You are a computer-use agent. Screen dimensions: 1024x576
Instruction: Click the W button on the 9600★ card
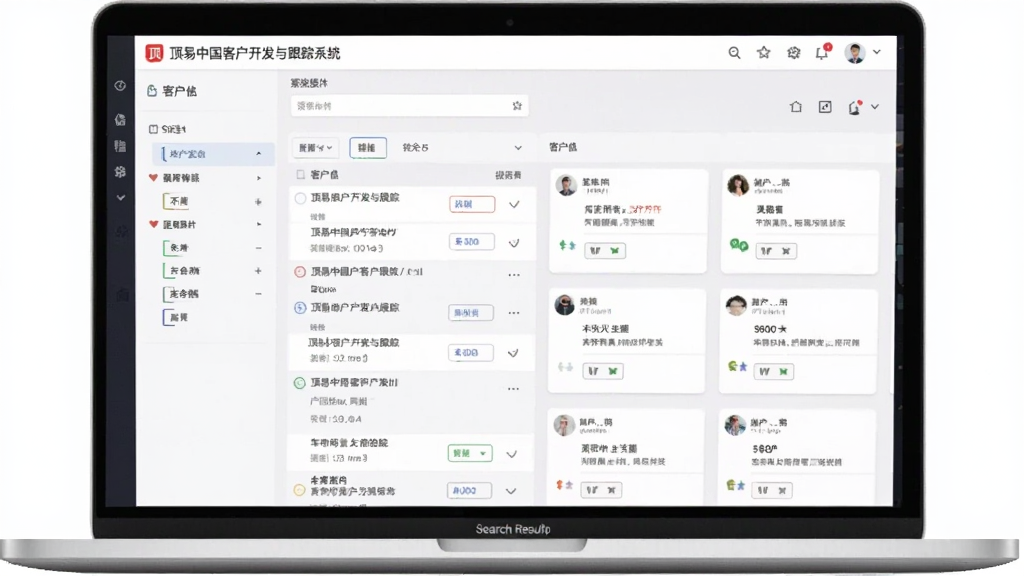pos(764,372)
